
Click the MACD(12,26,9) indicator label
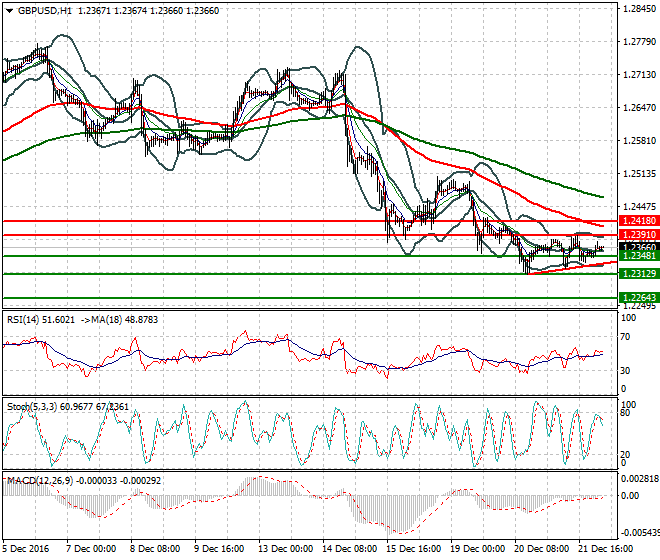point(84,480)
